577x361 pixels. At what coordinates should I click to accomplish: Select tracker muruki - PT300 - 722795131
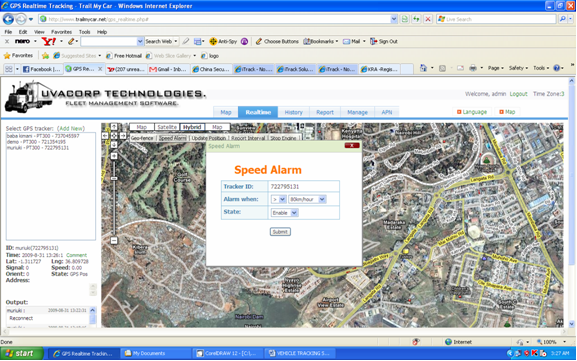point(38,148)
